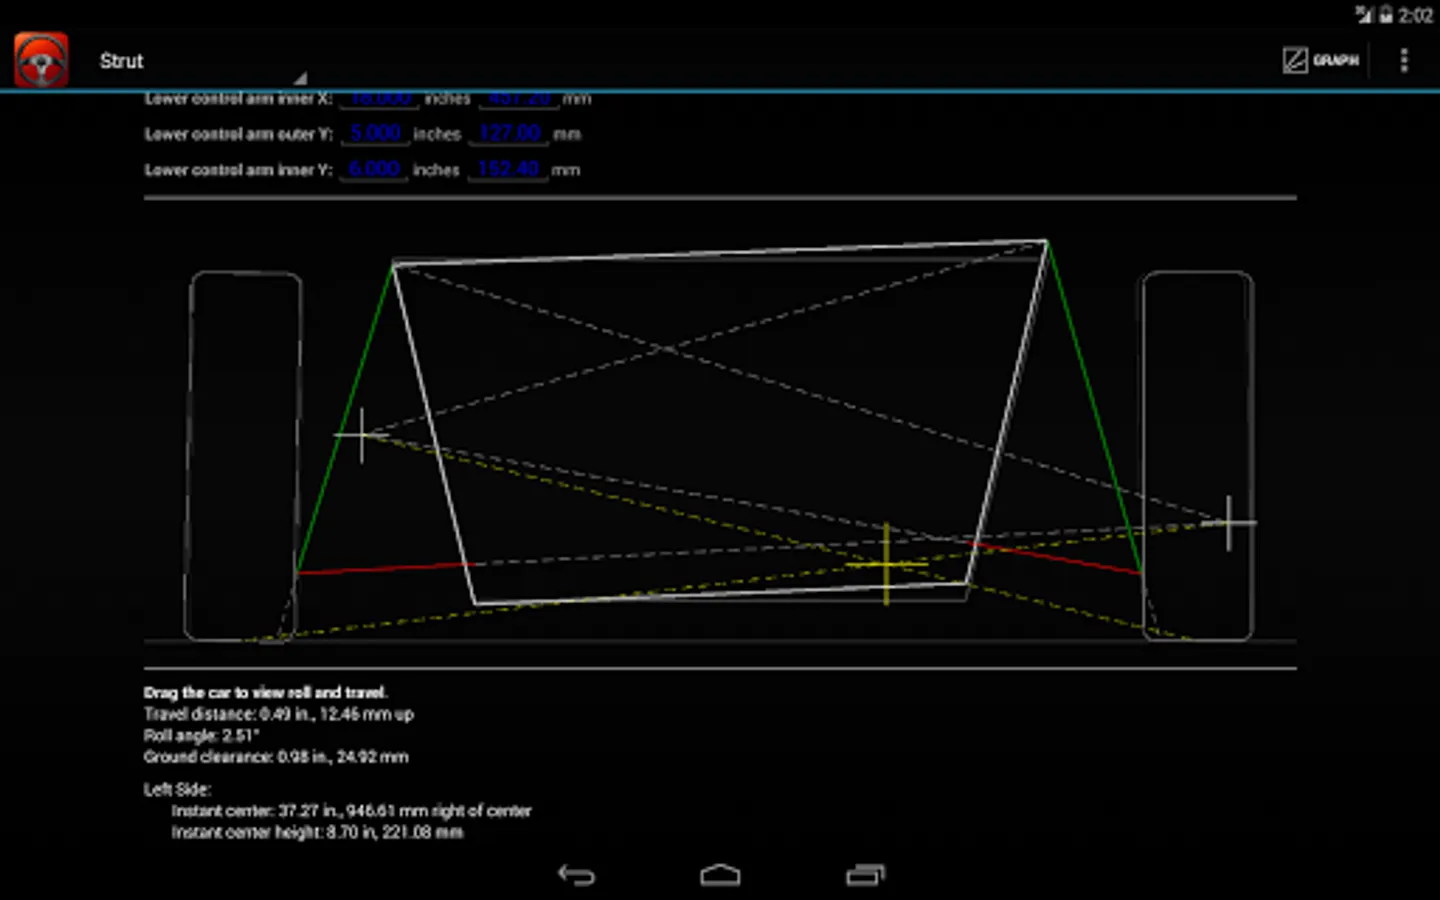Tap the Android home navigation button
The width and height of the screenshot is (1440, 900).
(x=720, y=875)
